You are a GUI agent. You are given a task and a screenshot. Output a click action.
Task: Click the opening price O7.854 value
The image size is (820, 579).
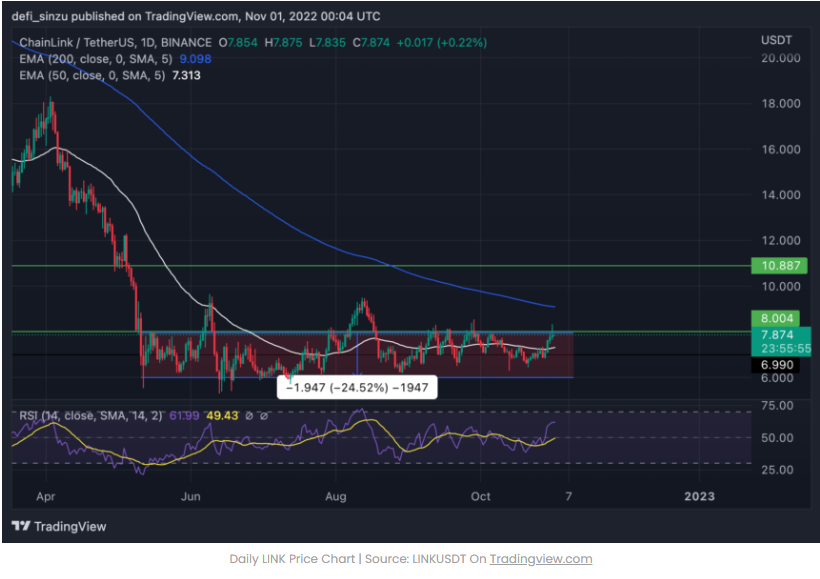[x=238, y=43]
